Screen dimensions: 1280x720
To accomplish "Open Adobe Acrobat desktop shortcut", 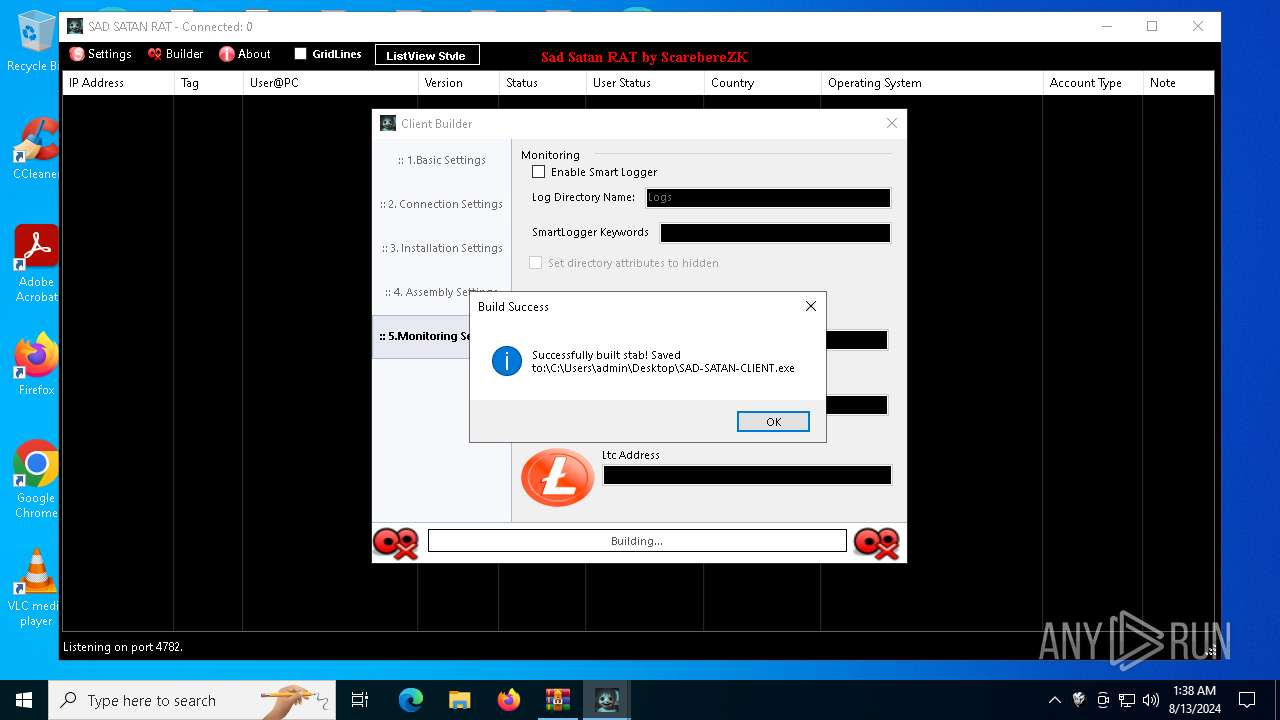I will click(x=36, y=263).
